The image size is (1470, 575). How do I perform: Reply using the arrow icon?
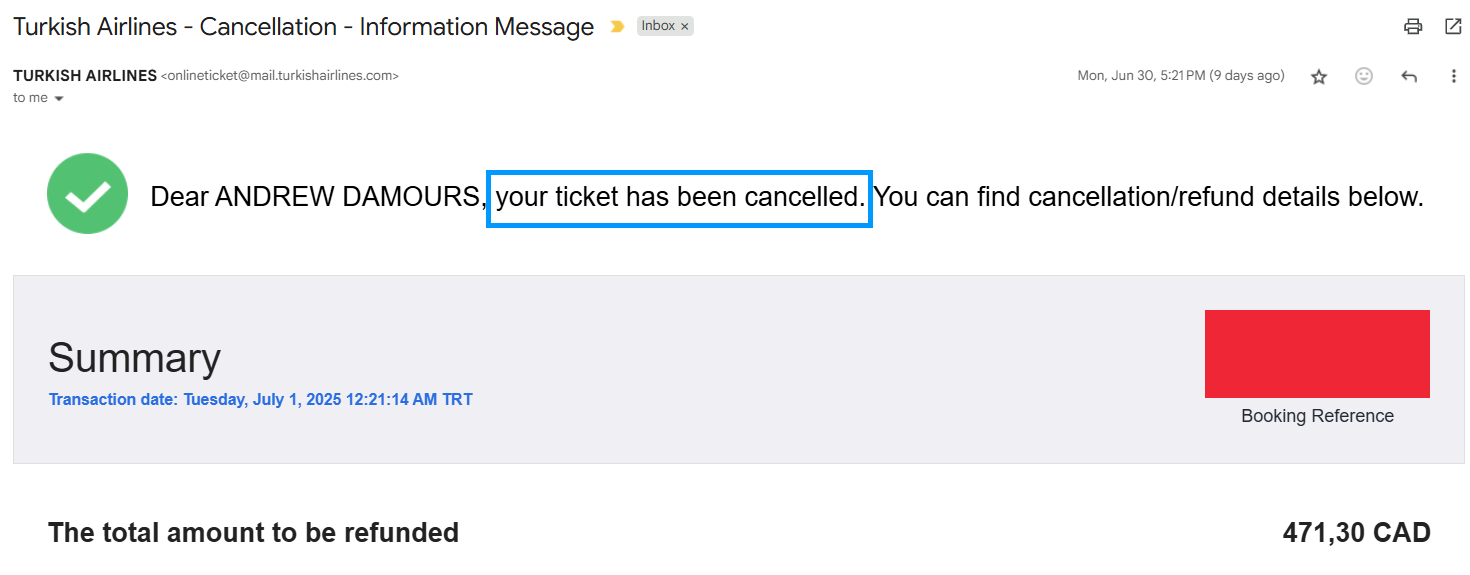[x=1409, y=76]
